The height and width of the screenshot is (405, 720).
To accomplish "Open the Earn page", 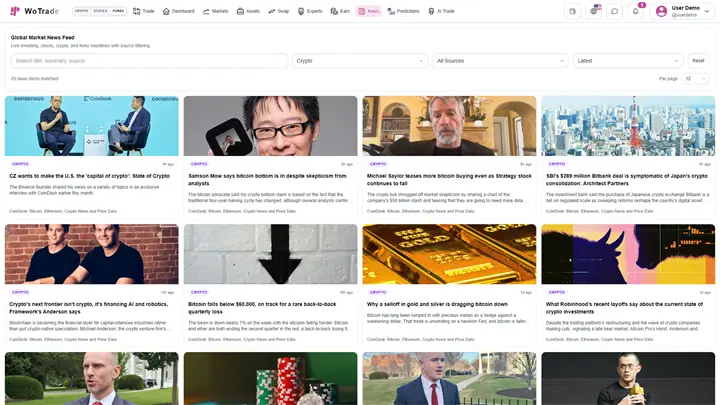I will click(x=340, y=11).
